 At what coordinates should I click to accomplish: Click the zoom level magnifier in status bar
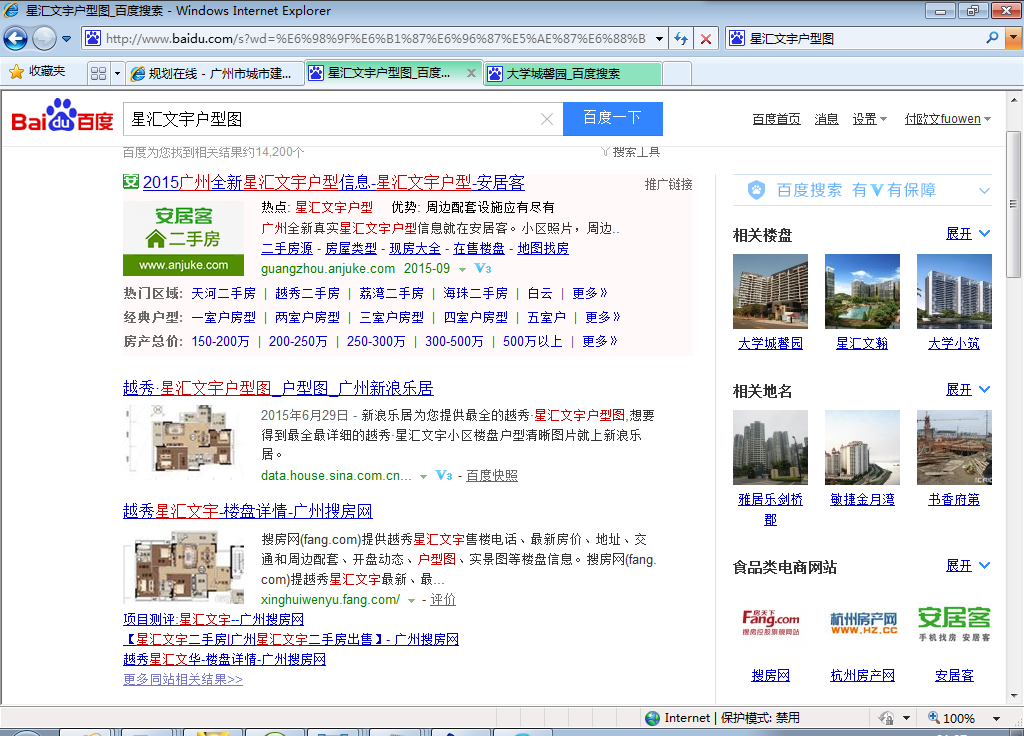click(934, 718)
